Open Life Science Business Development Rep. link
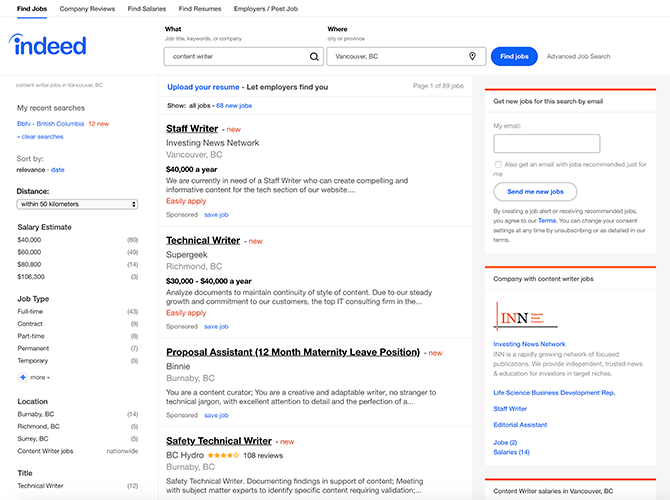 [x=554, y=393]
